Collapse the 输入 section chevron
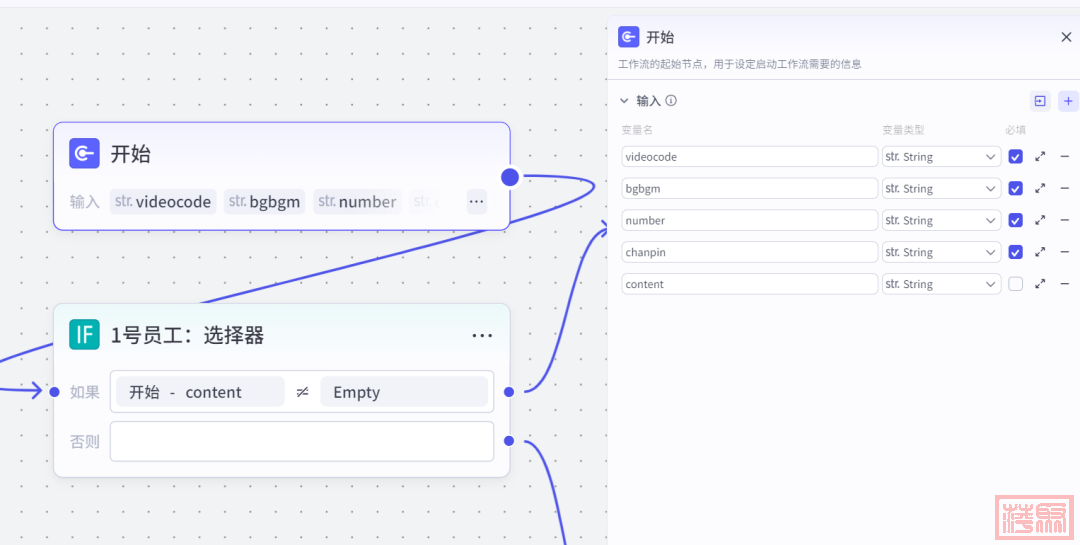Viewport: 1080px width, 545px height. point(625,101)
